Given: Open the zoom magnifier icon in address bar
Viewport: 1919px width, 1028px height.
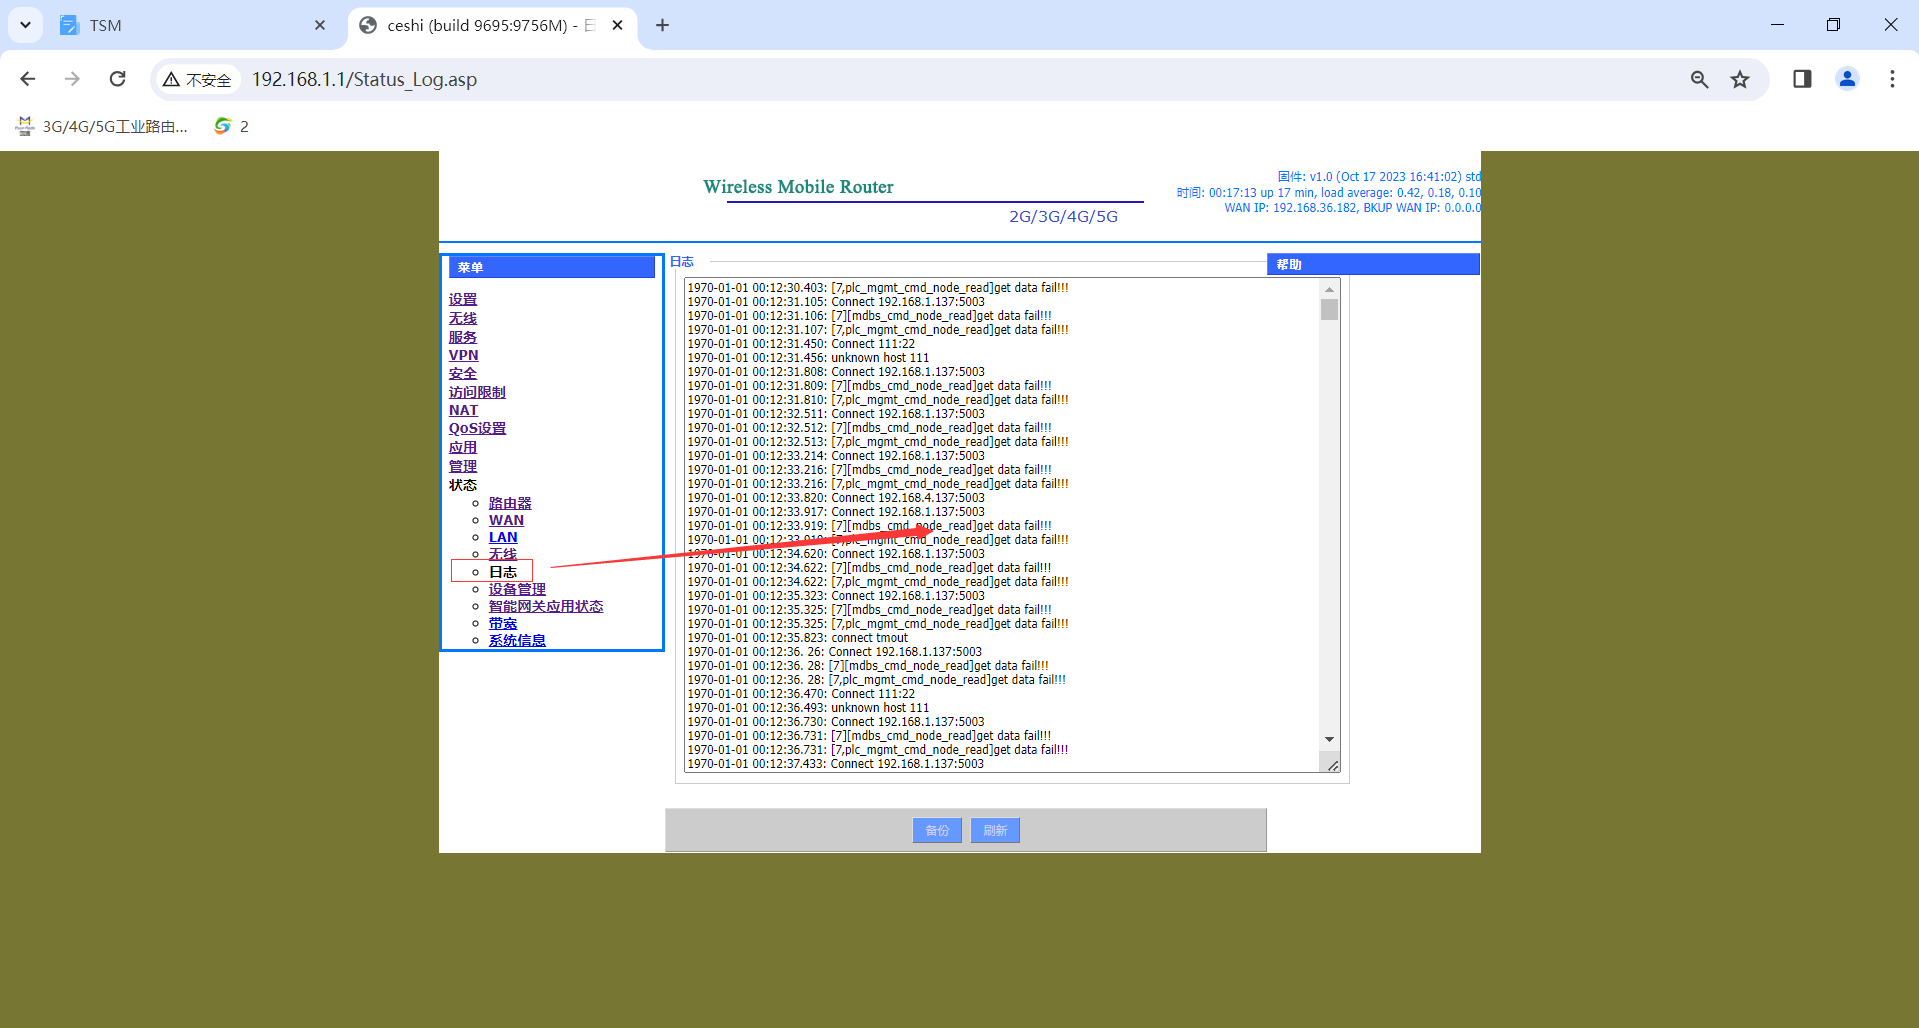Looking at the screenshot, I should tap(1699, 79).
